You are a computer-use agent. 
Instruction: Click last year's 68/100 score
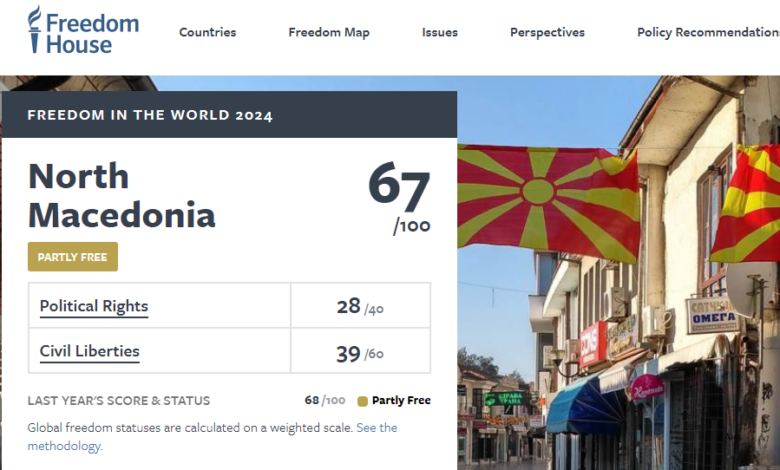pyautogui.click(x=325, y=401)
